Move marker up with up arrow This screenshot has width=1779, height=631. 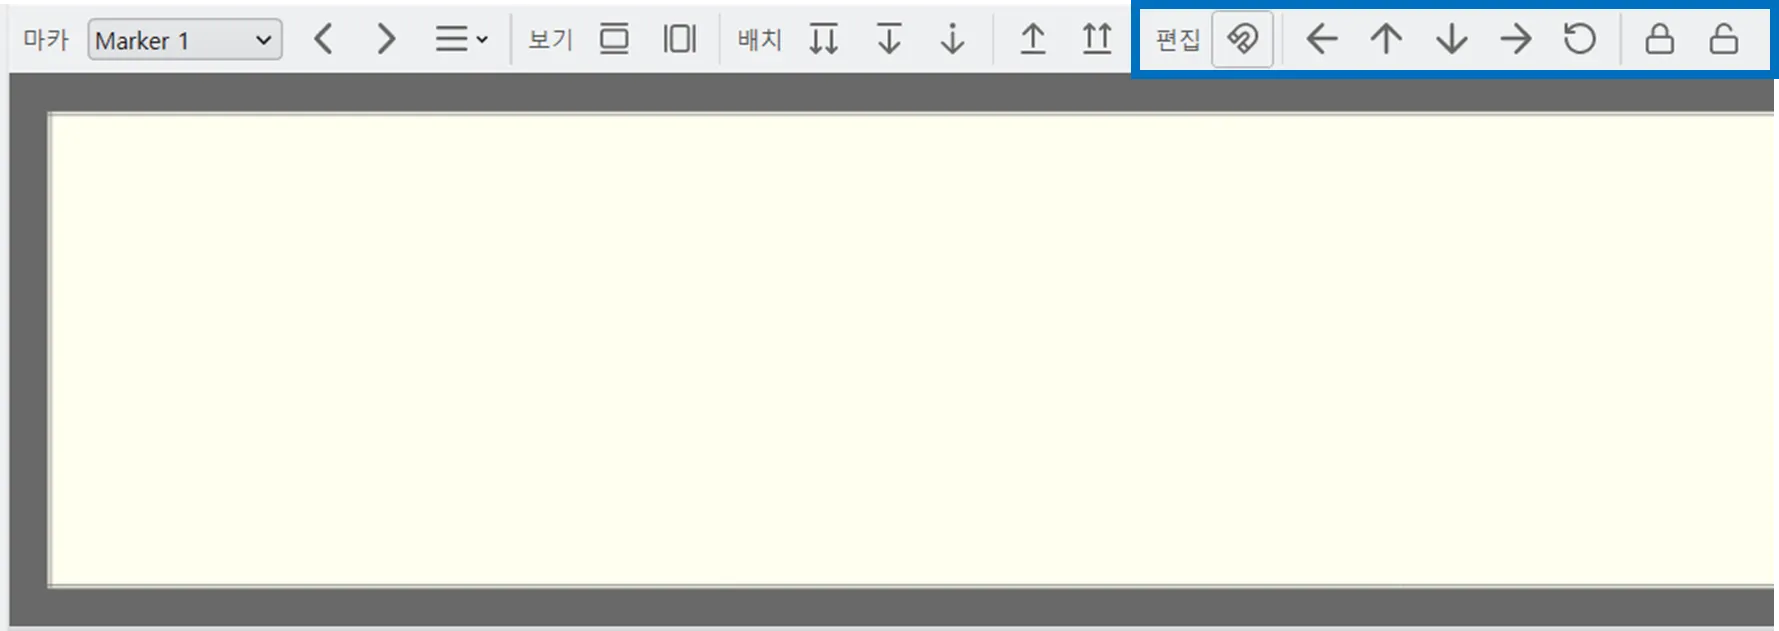click(1386, 40)
